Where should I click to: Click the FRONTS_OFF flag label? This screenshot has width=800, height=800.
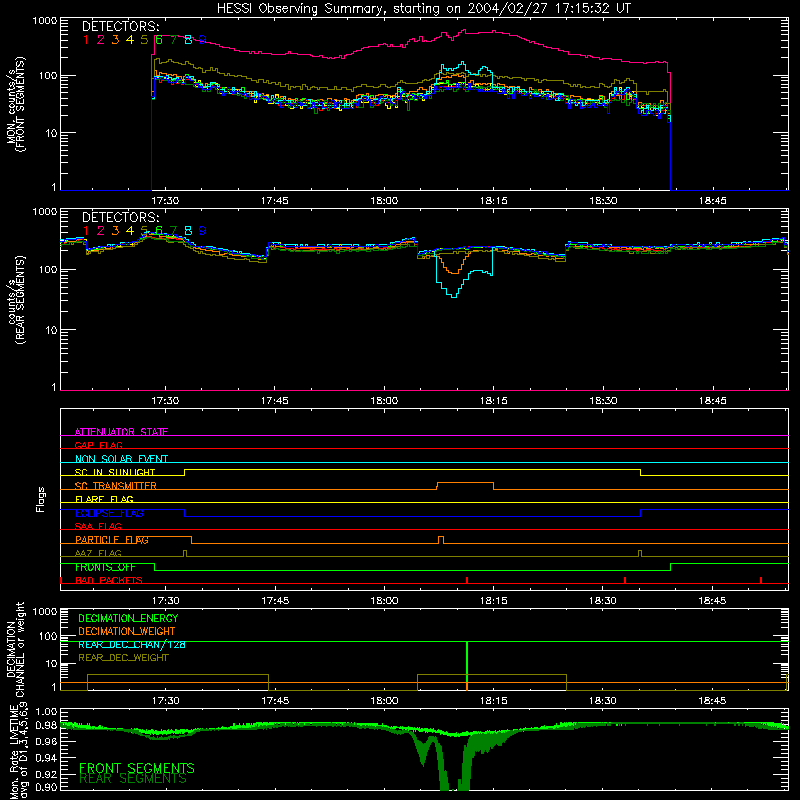pos(105,567)
